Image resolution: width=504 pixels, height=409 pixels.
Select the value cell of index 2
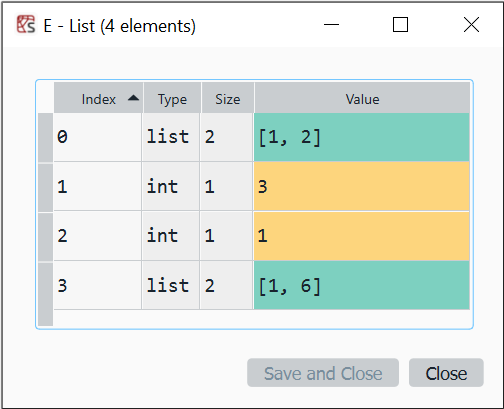[362, 236]
